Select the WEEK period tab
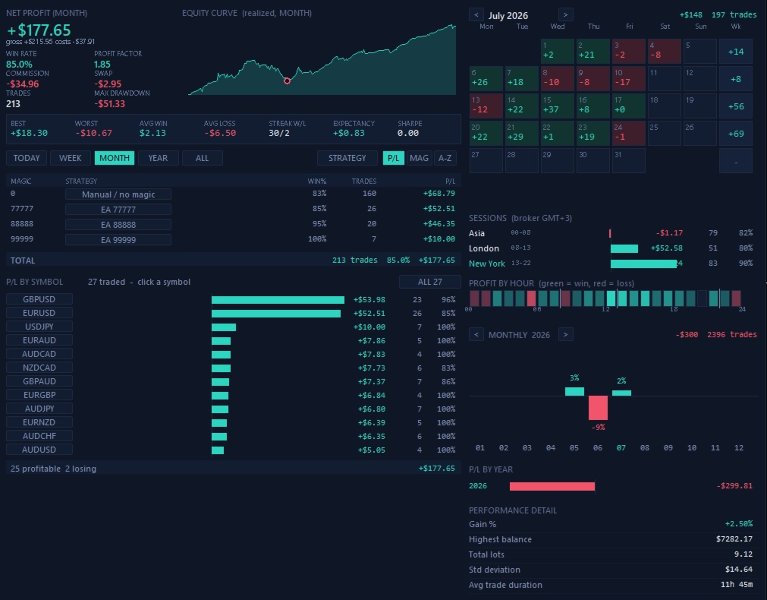The image size is (767, 600). [x=70, y=158]
